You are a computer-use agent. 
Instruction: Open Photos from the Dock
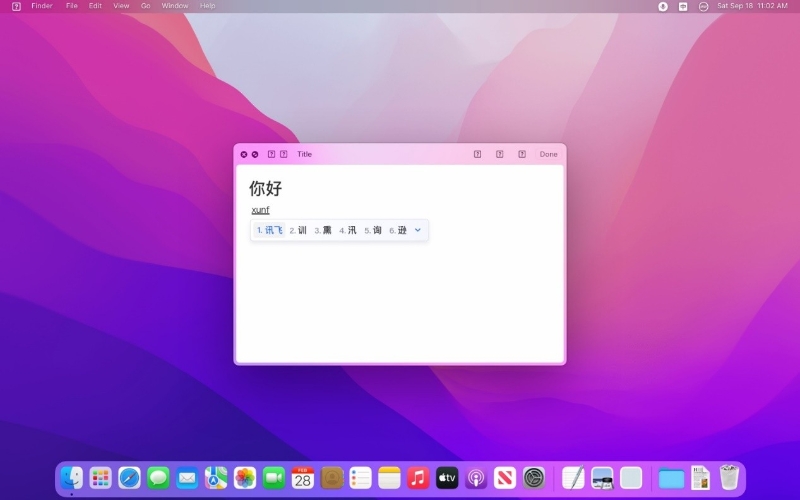[x=245, y=478]
